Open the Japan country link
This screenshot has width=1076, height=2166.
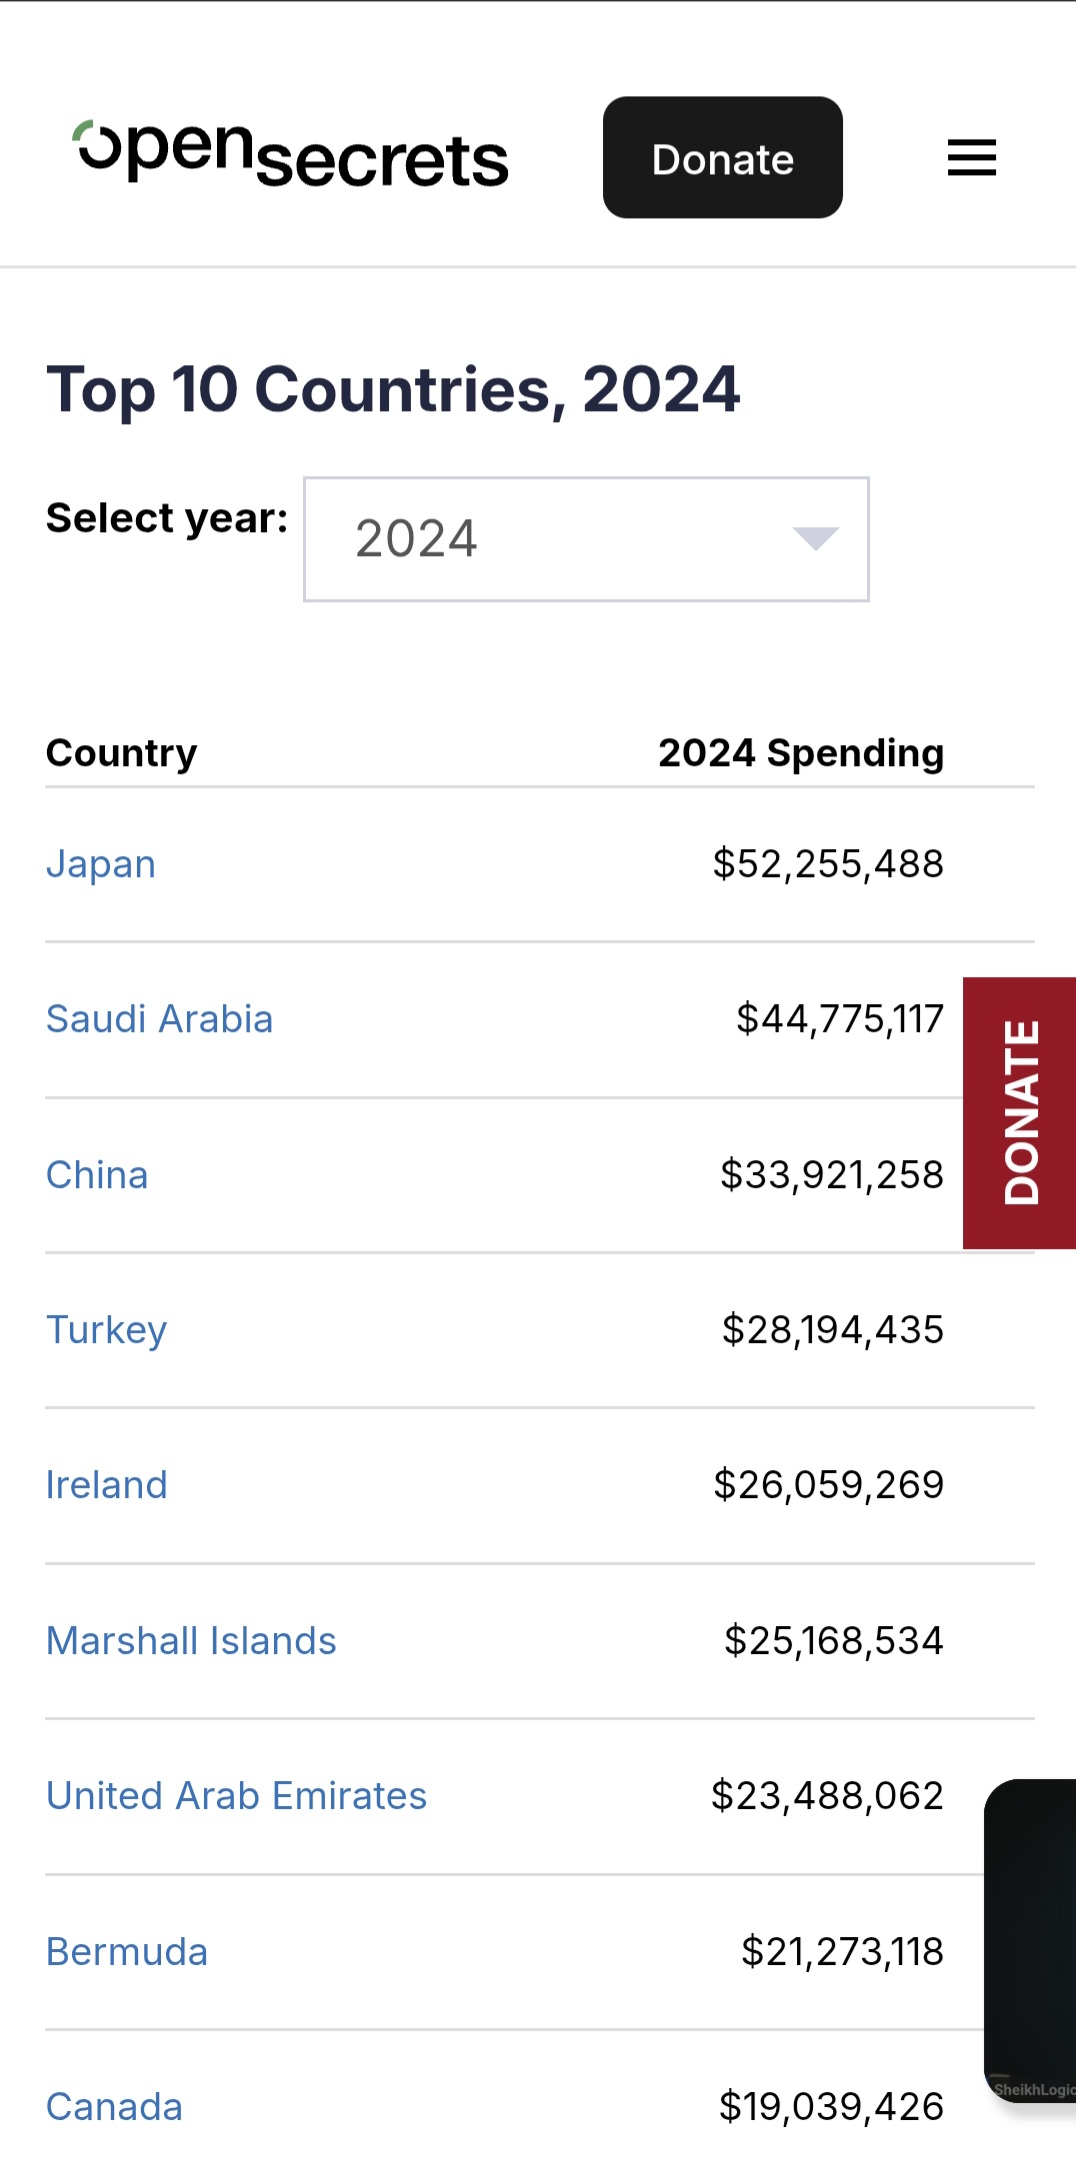(101, 864)
